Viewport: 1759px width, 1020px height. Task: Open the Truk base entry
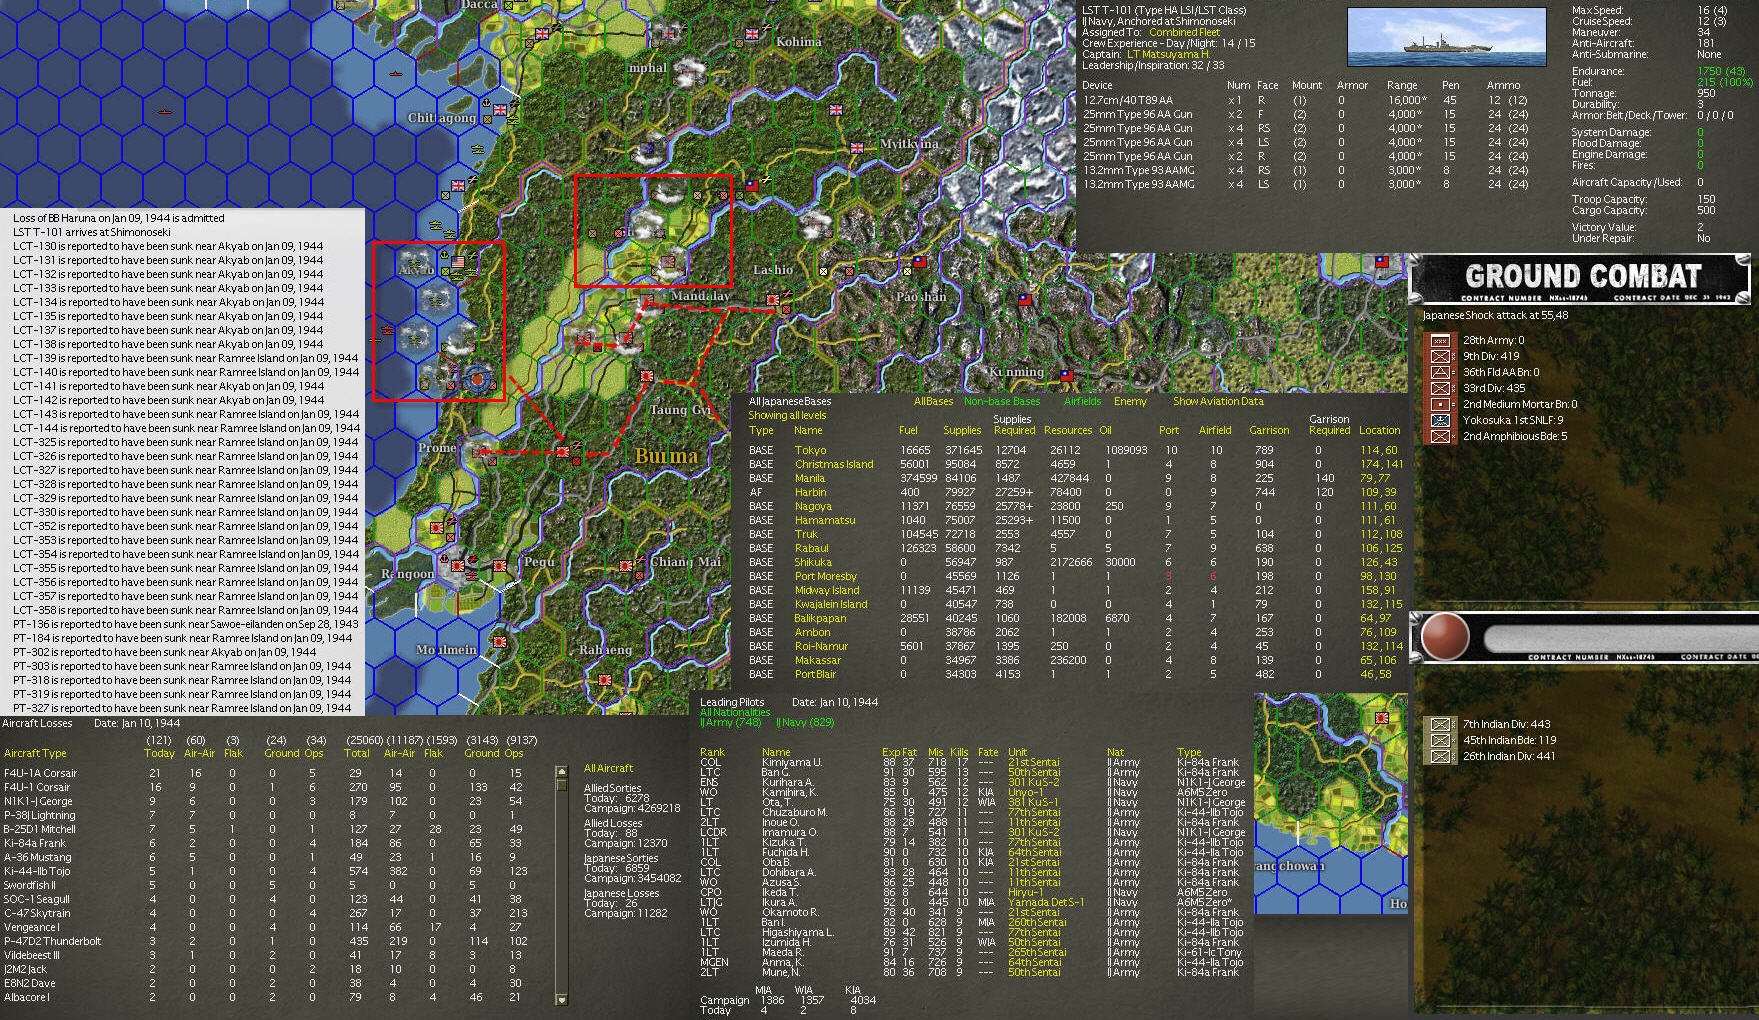tap(806, 534)
